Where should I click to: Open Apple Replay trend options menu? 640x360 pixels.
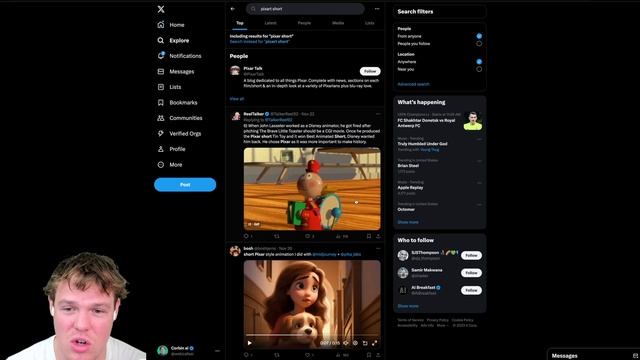[479, 182]
